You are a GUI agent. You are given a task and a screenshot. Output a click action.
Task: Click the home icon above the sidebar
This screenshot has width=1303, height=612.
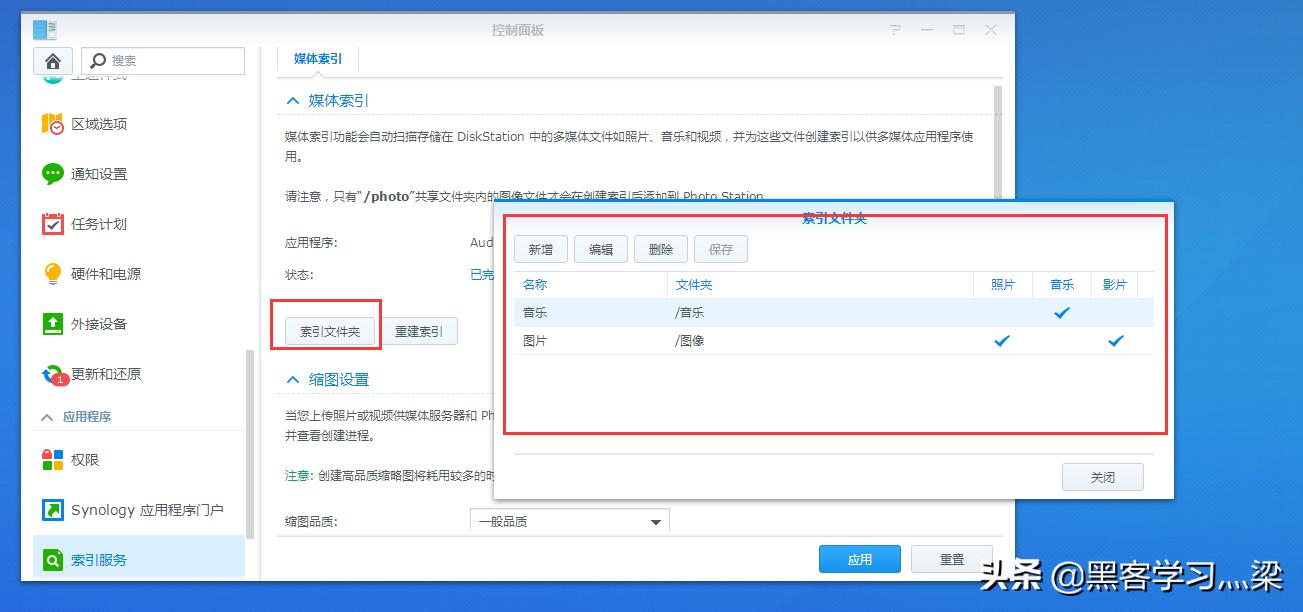click(x=52, y=60)
